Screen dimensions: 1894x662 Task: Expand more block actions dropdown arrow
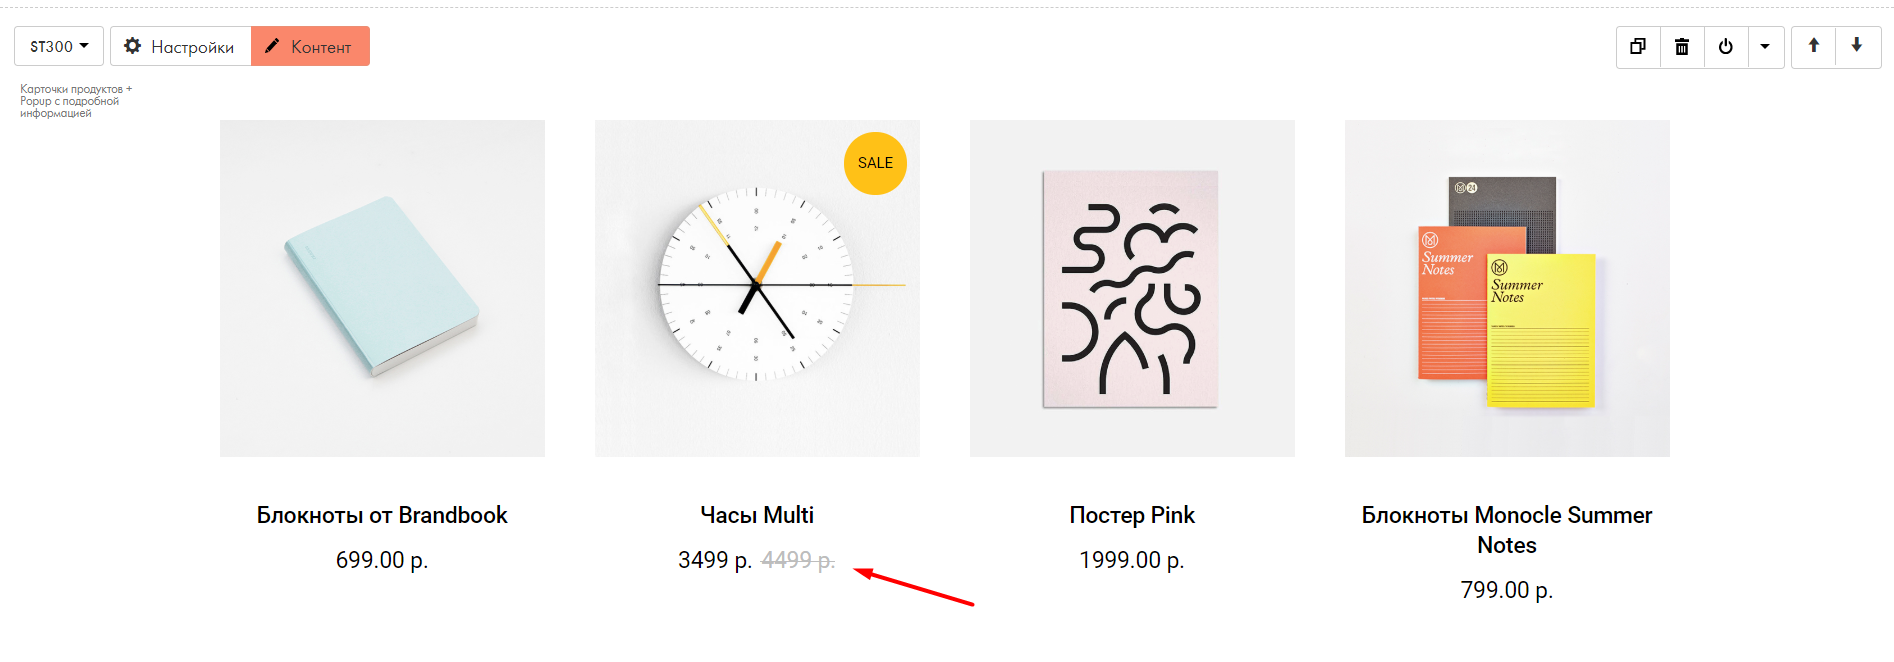[x=1765, y=47]
